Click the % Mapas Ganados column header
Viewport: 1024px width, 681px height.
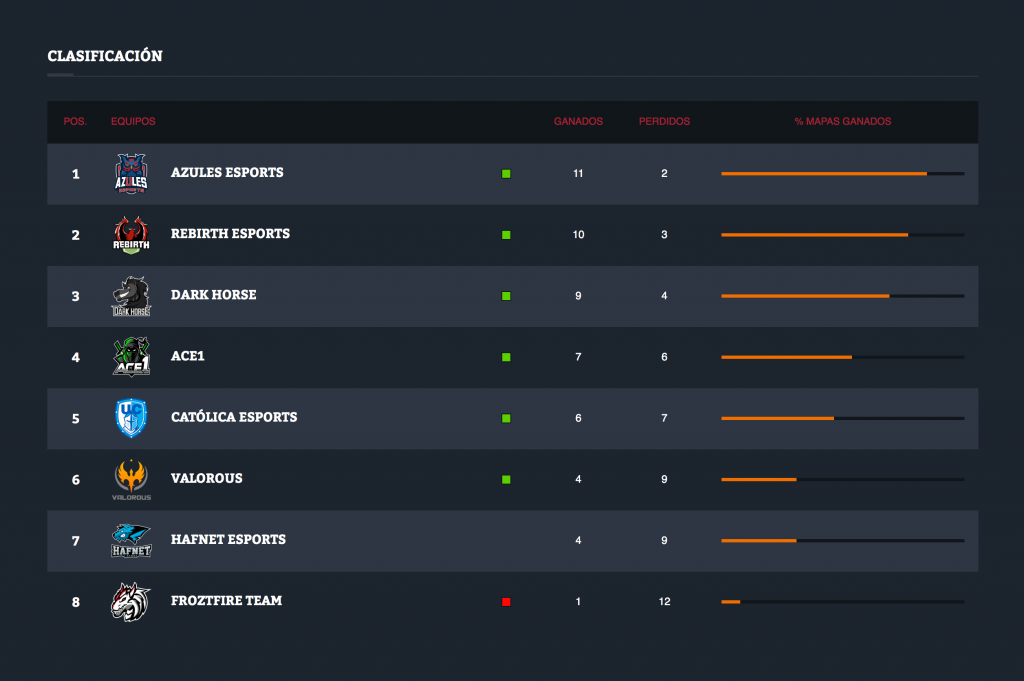[x=842, y=122]
